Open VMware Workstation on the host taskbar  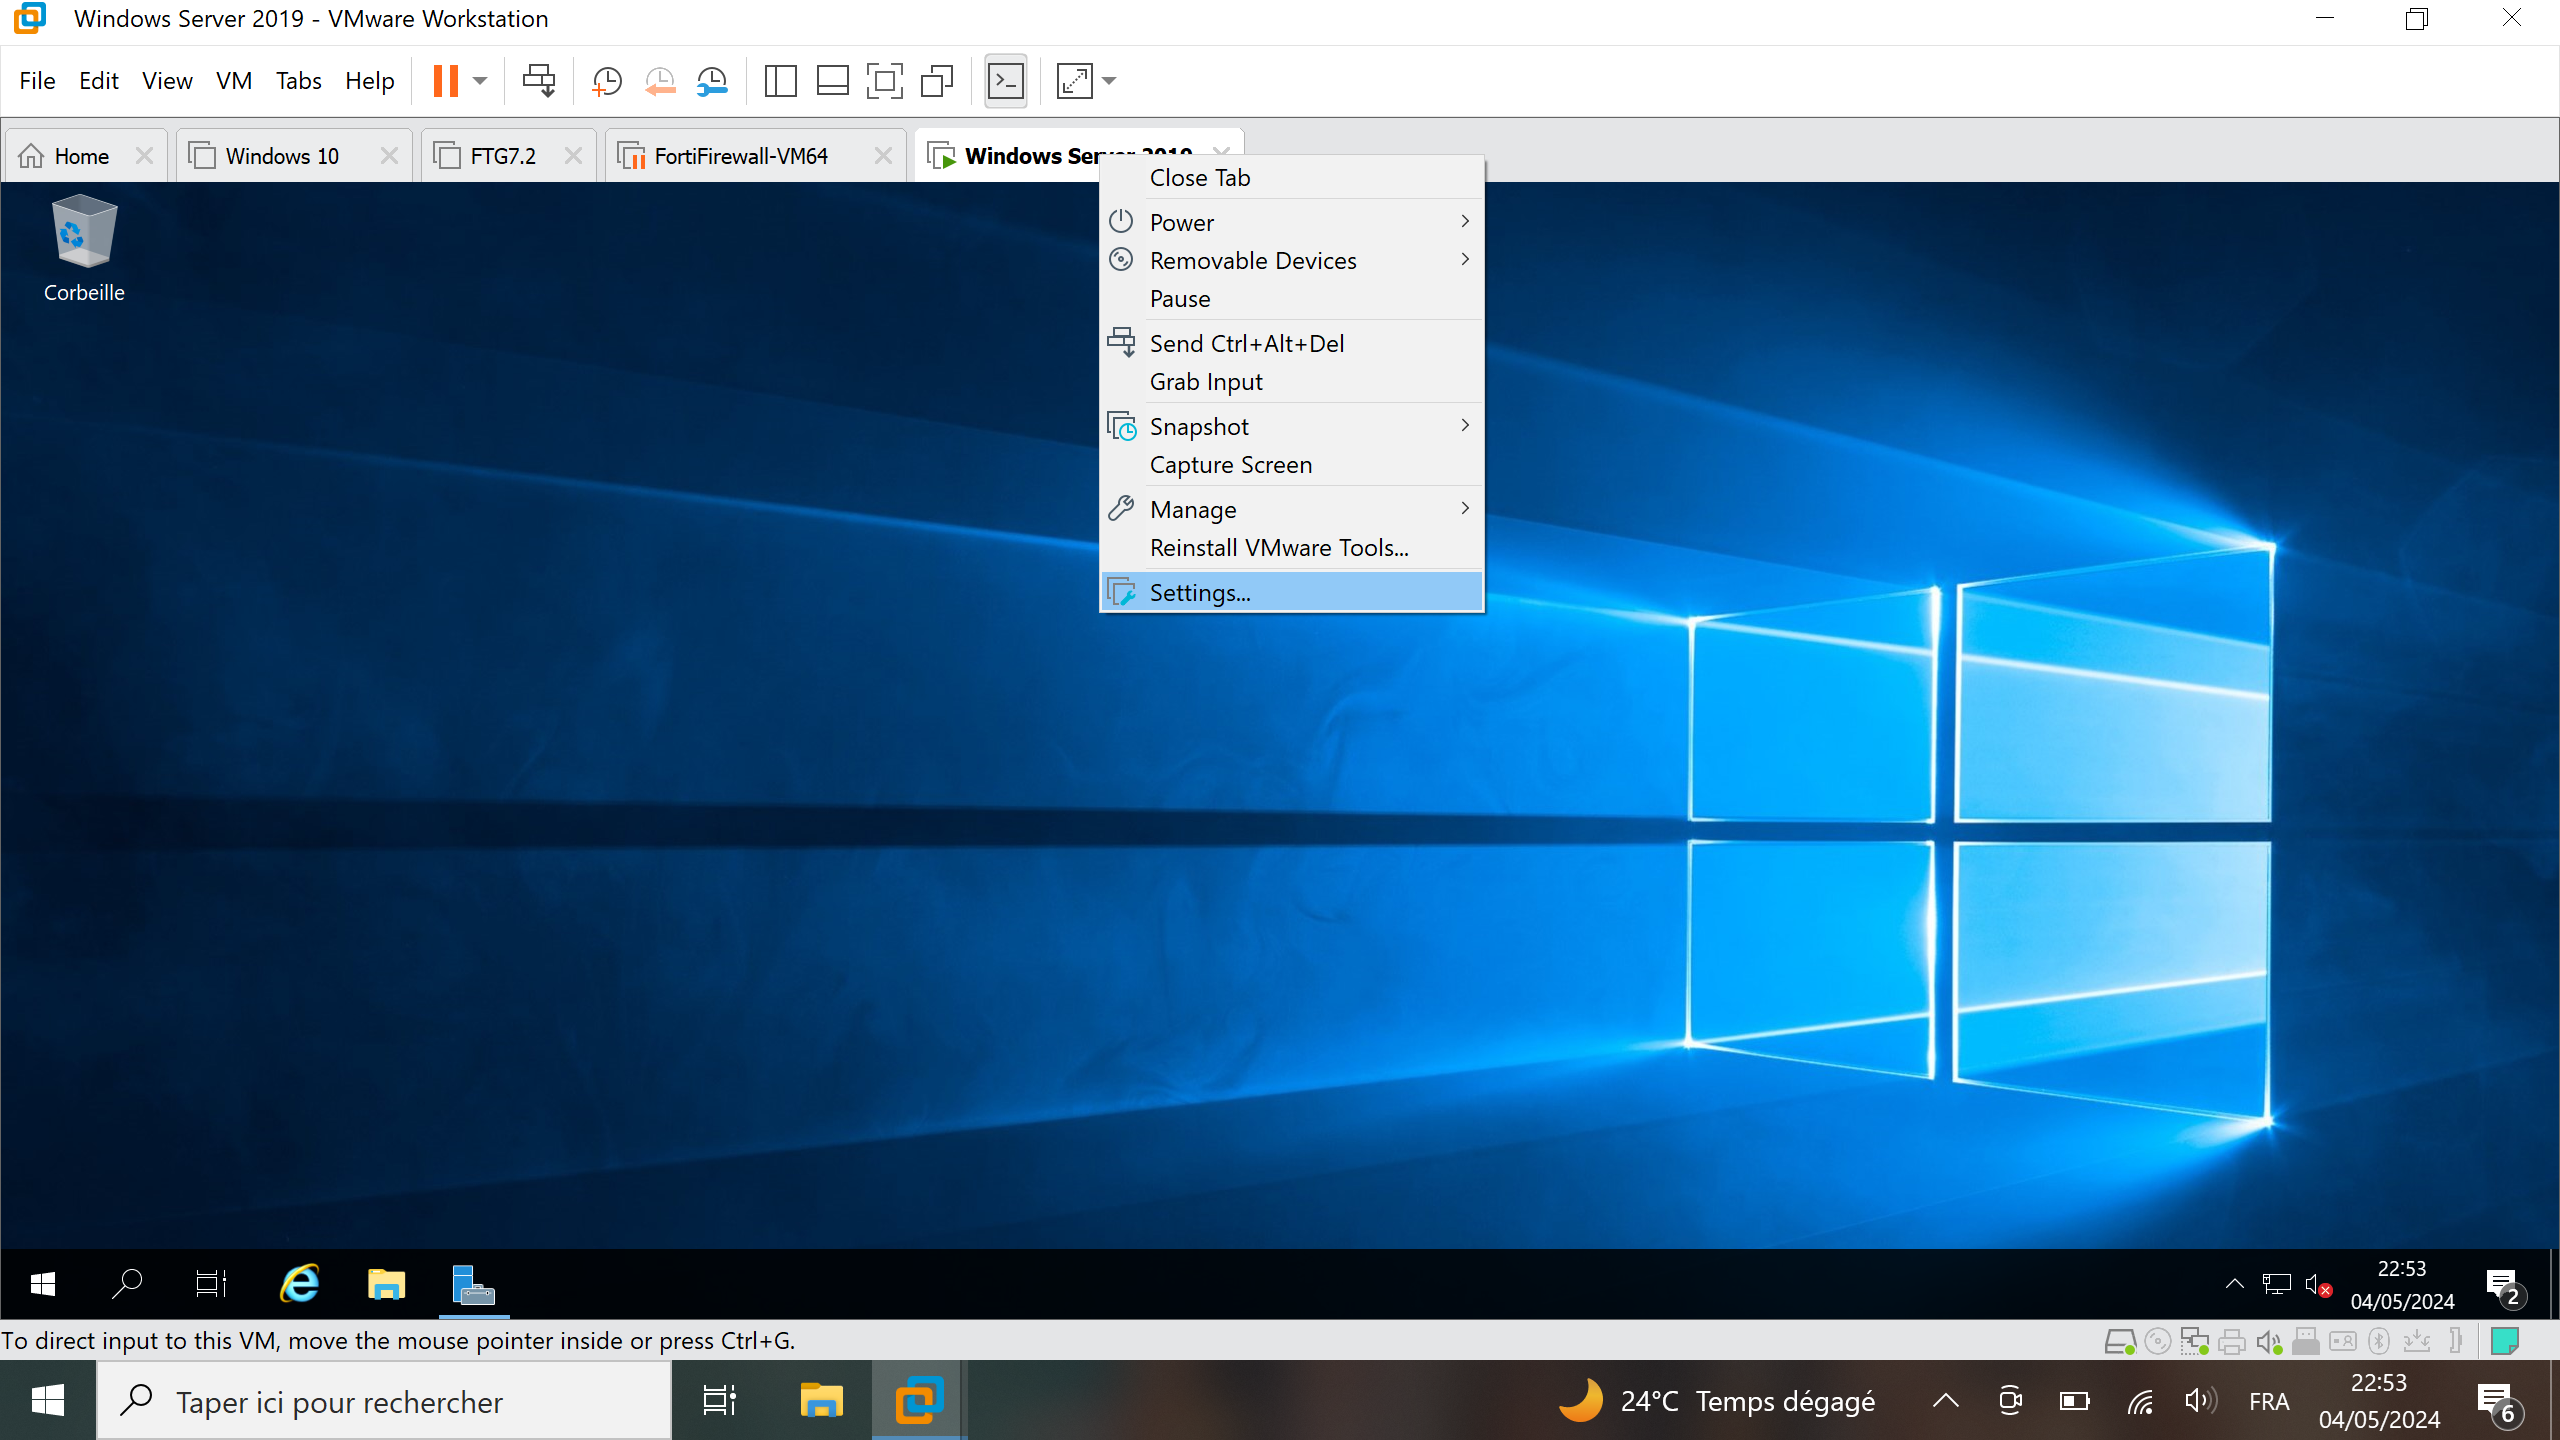[919, 1400]
